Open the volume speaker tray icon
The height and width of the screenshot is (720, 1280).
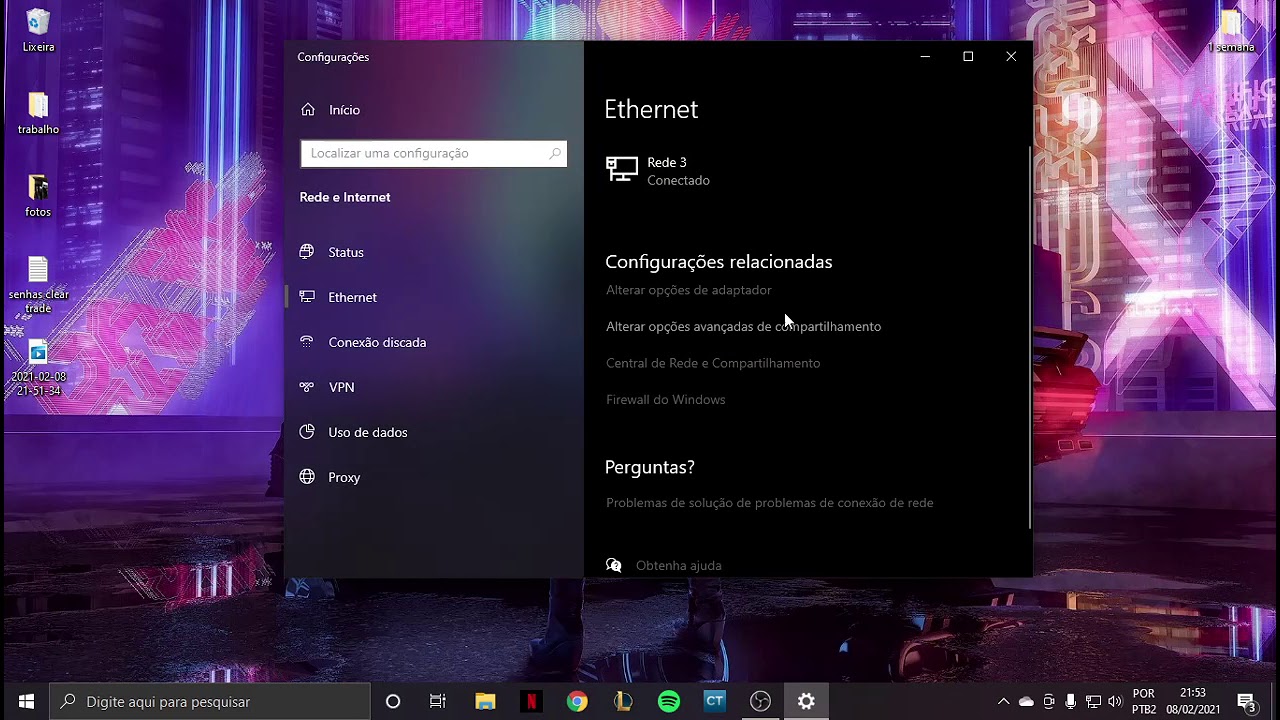point(1115,702)
